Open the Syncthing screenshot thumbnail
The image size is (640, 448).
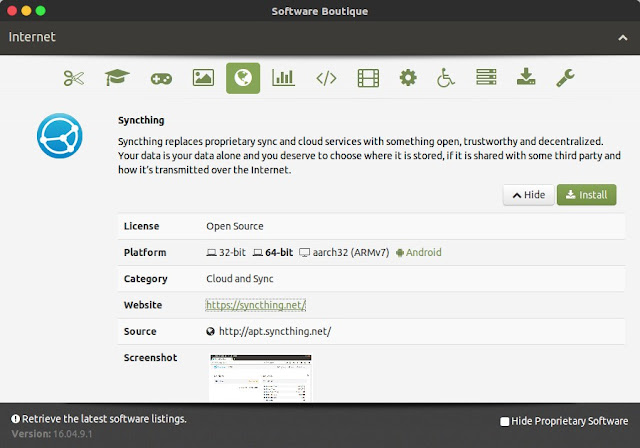click(x=260, y=378)
